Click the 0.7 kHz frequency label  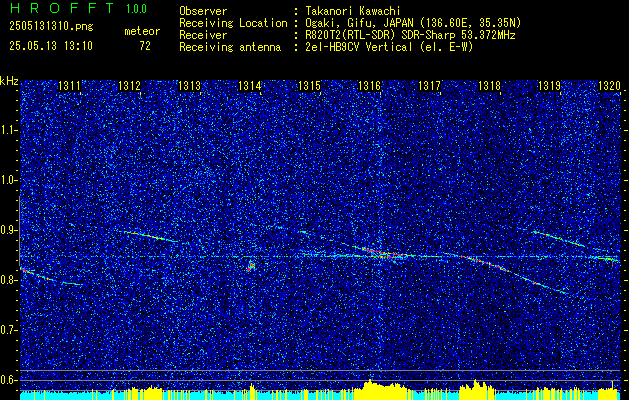pyautogui.click(x=8, y=330)
